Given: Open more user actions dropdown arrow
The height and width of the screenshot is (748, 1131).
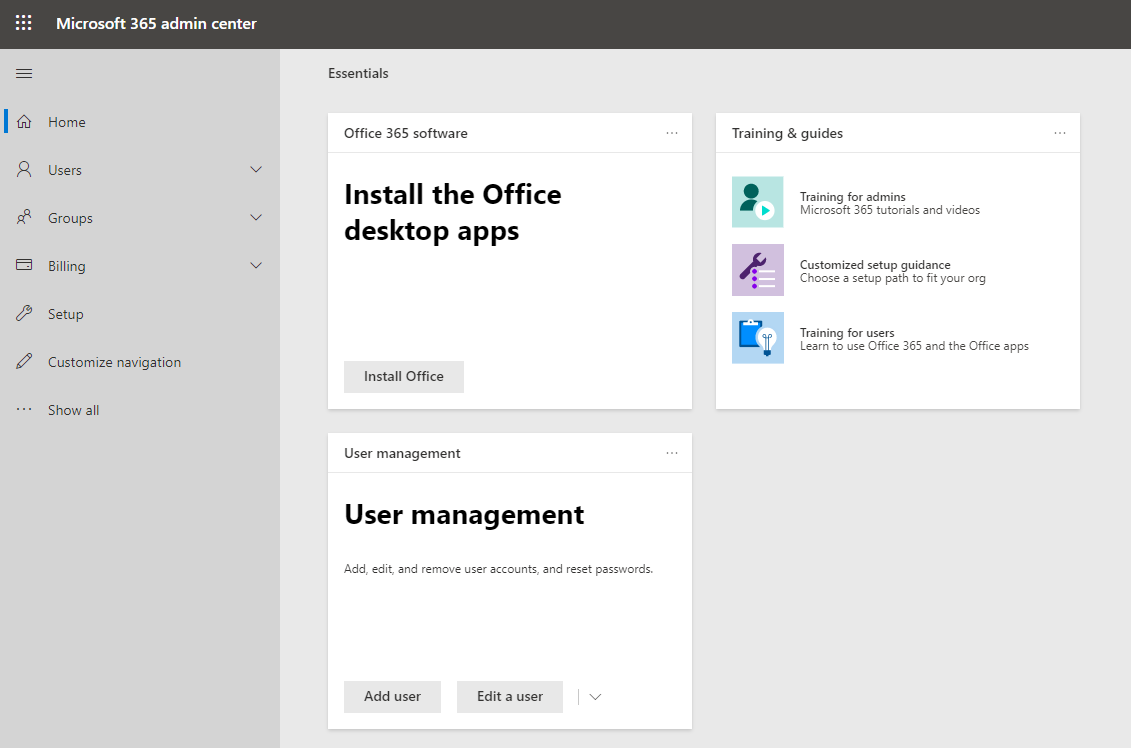Looking at the screenshot, I should pos(595,697).
